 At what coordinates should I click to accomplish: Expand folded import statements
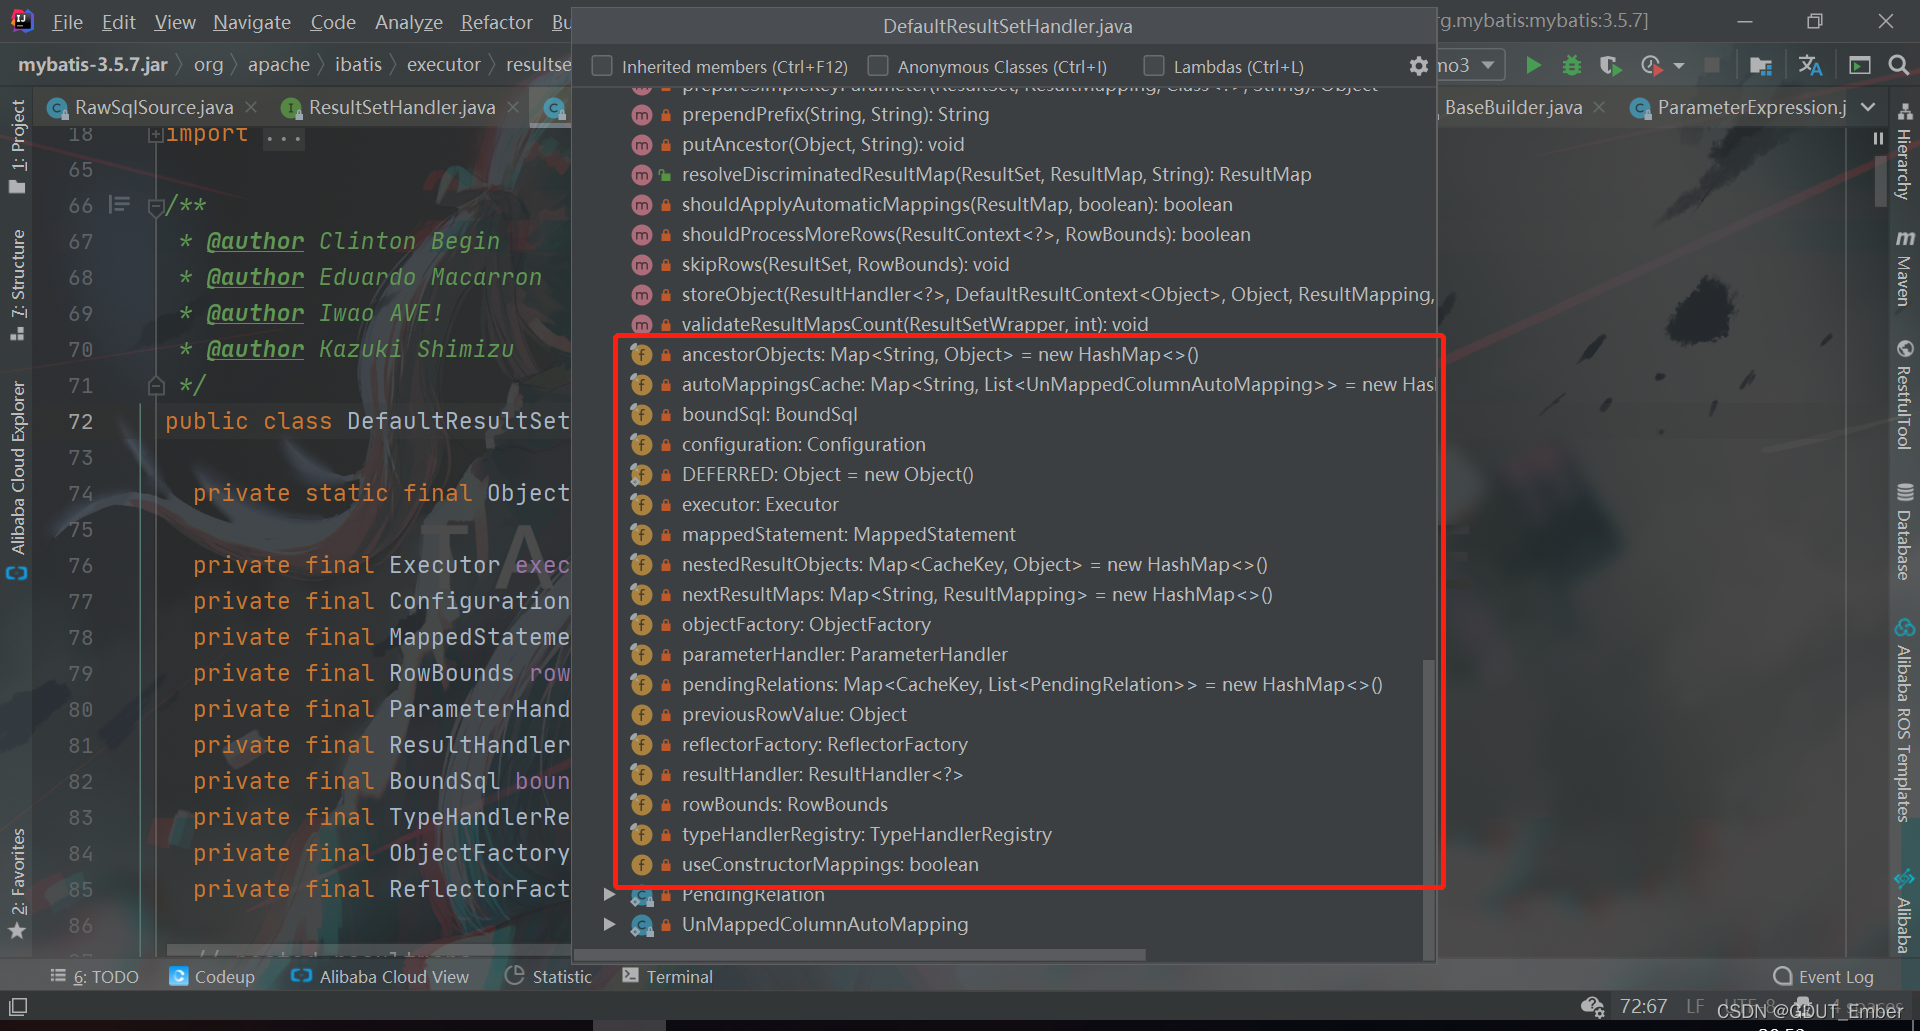coord(155,134)
